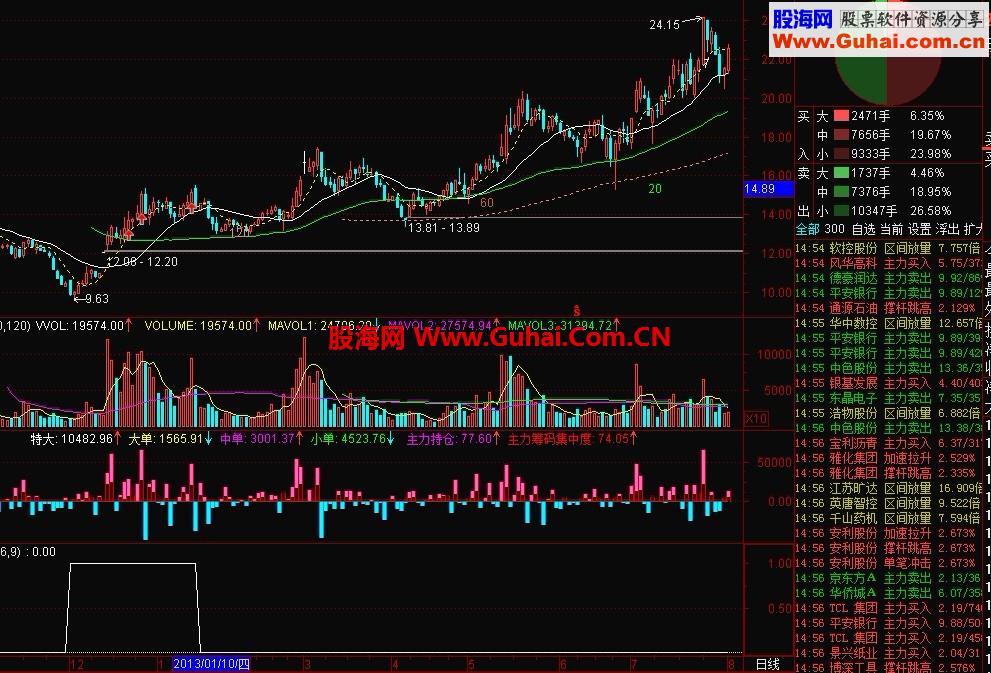Open the 自选 tab

[x=863, y=229]
